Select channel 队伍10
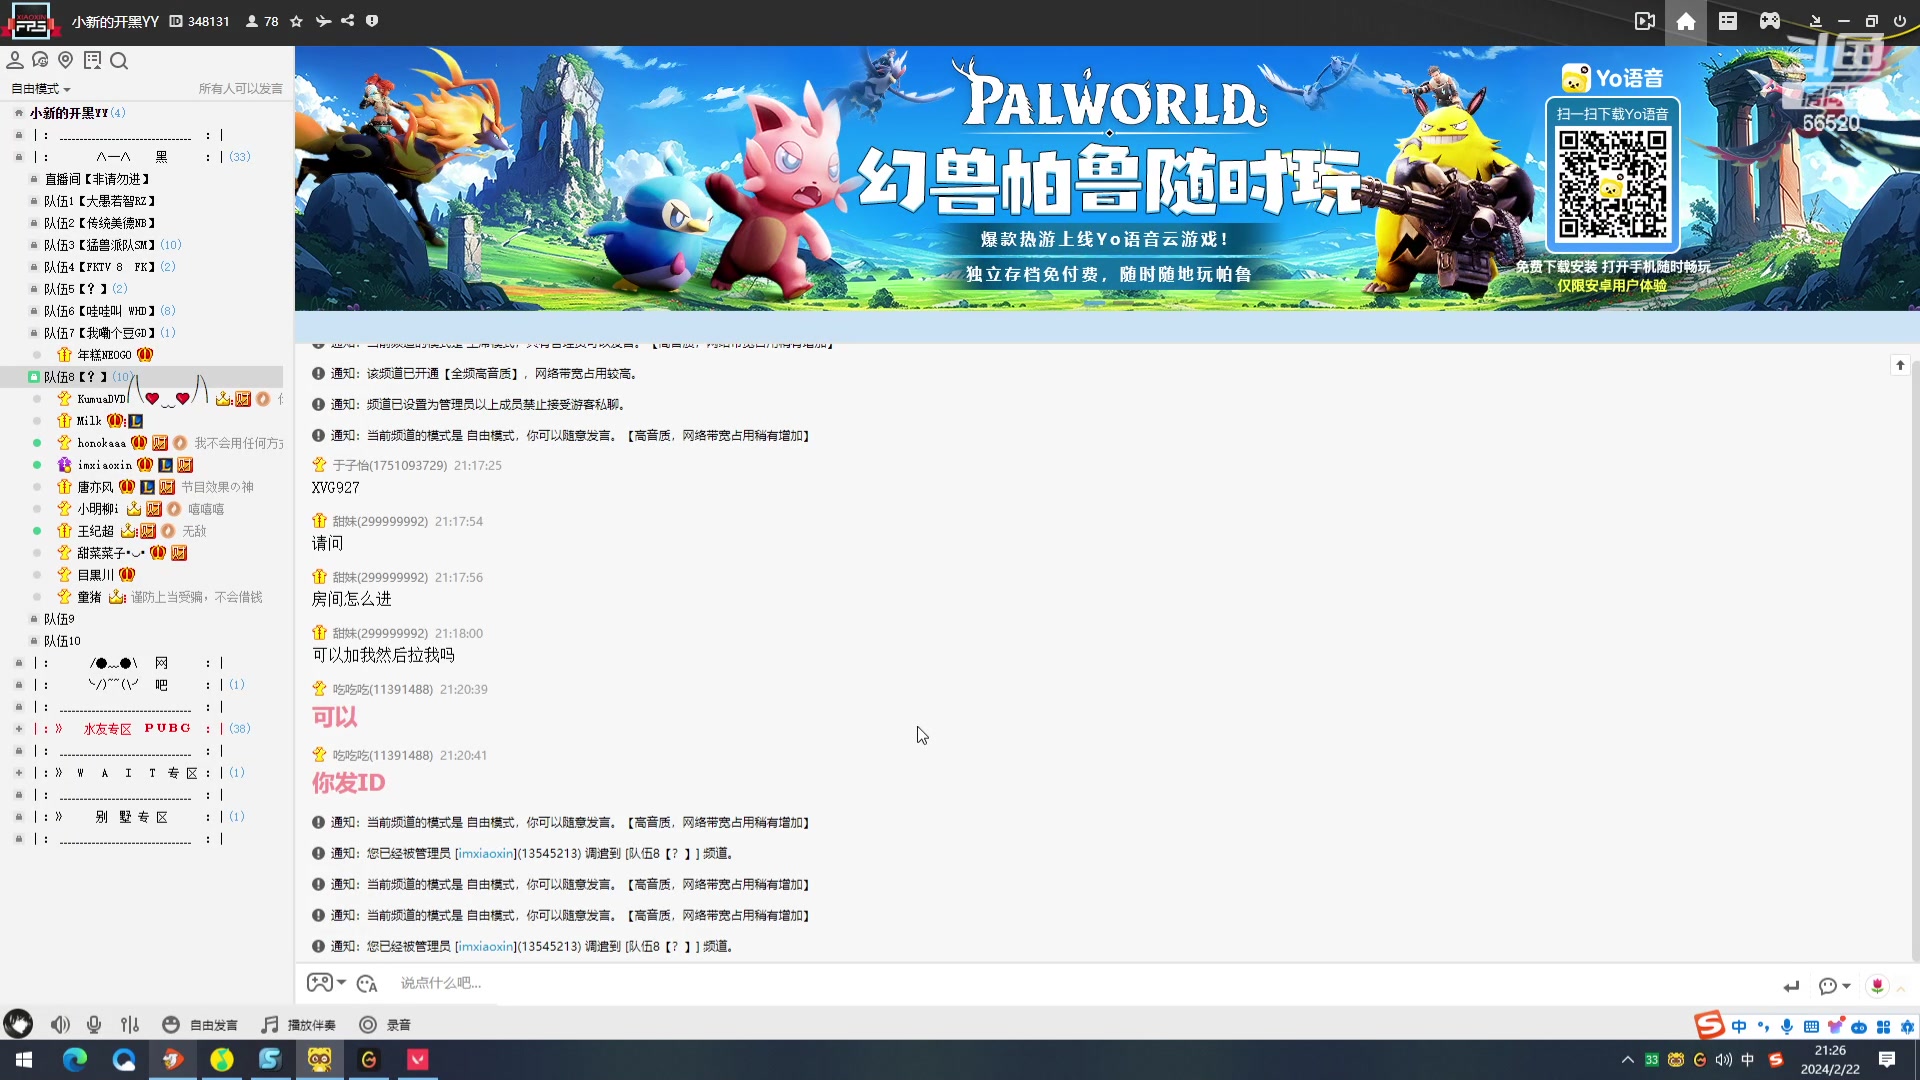This screenshot has height=1080, width=1920. pos(62,641)
